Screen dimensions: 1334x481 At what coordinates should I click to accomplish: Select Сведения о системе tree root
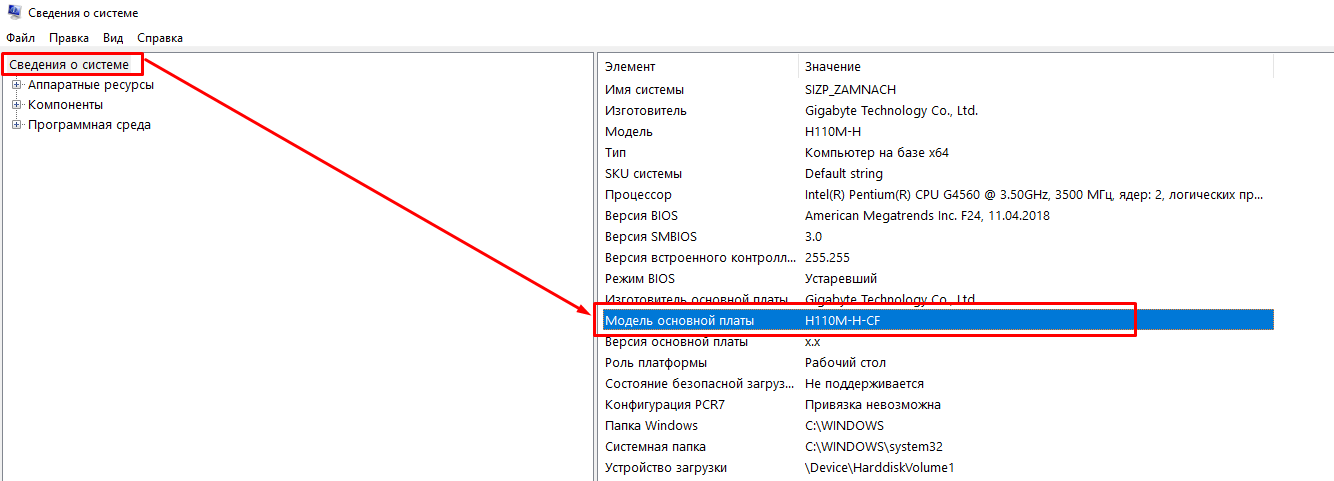[x=69, y=65]
